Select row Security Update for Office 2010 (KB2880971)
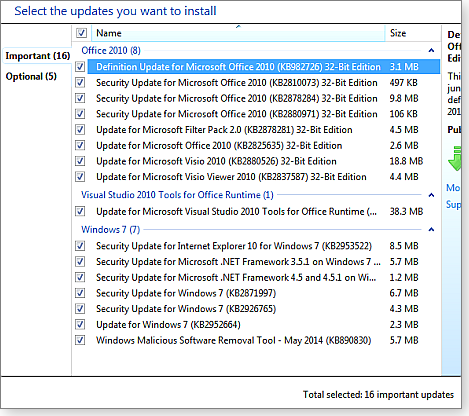The height and width of the screenshot is (416, 469). (264, 114)
